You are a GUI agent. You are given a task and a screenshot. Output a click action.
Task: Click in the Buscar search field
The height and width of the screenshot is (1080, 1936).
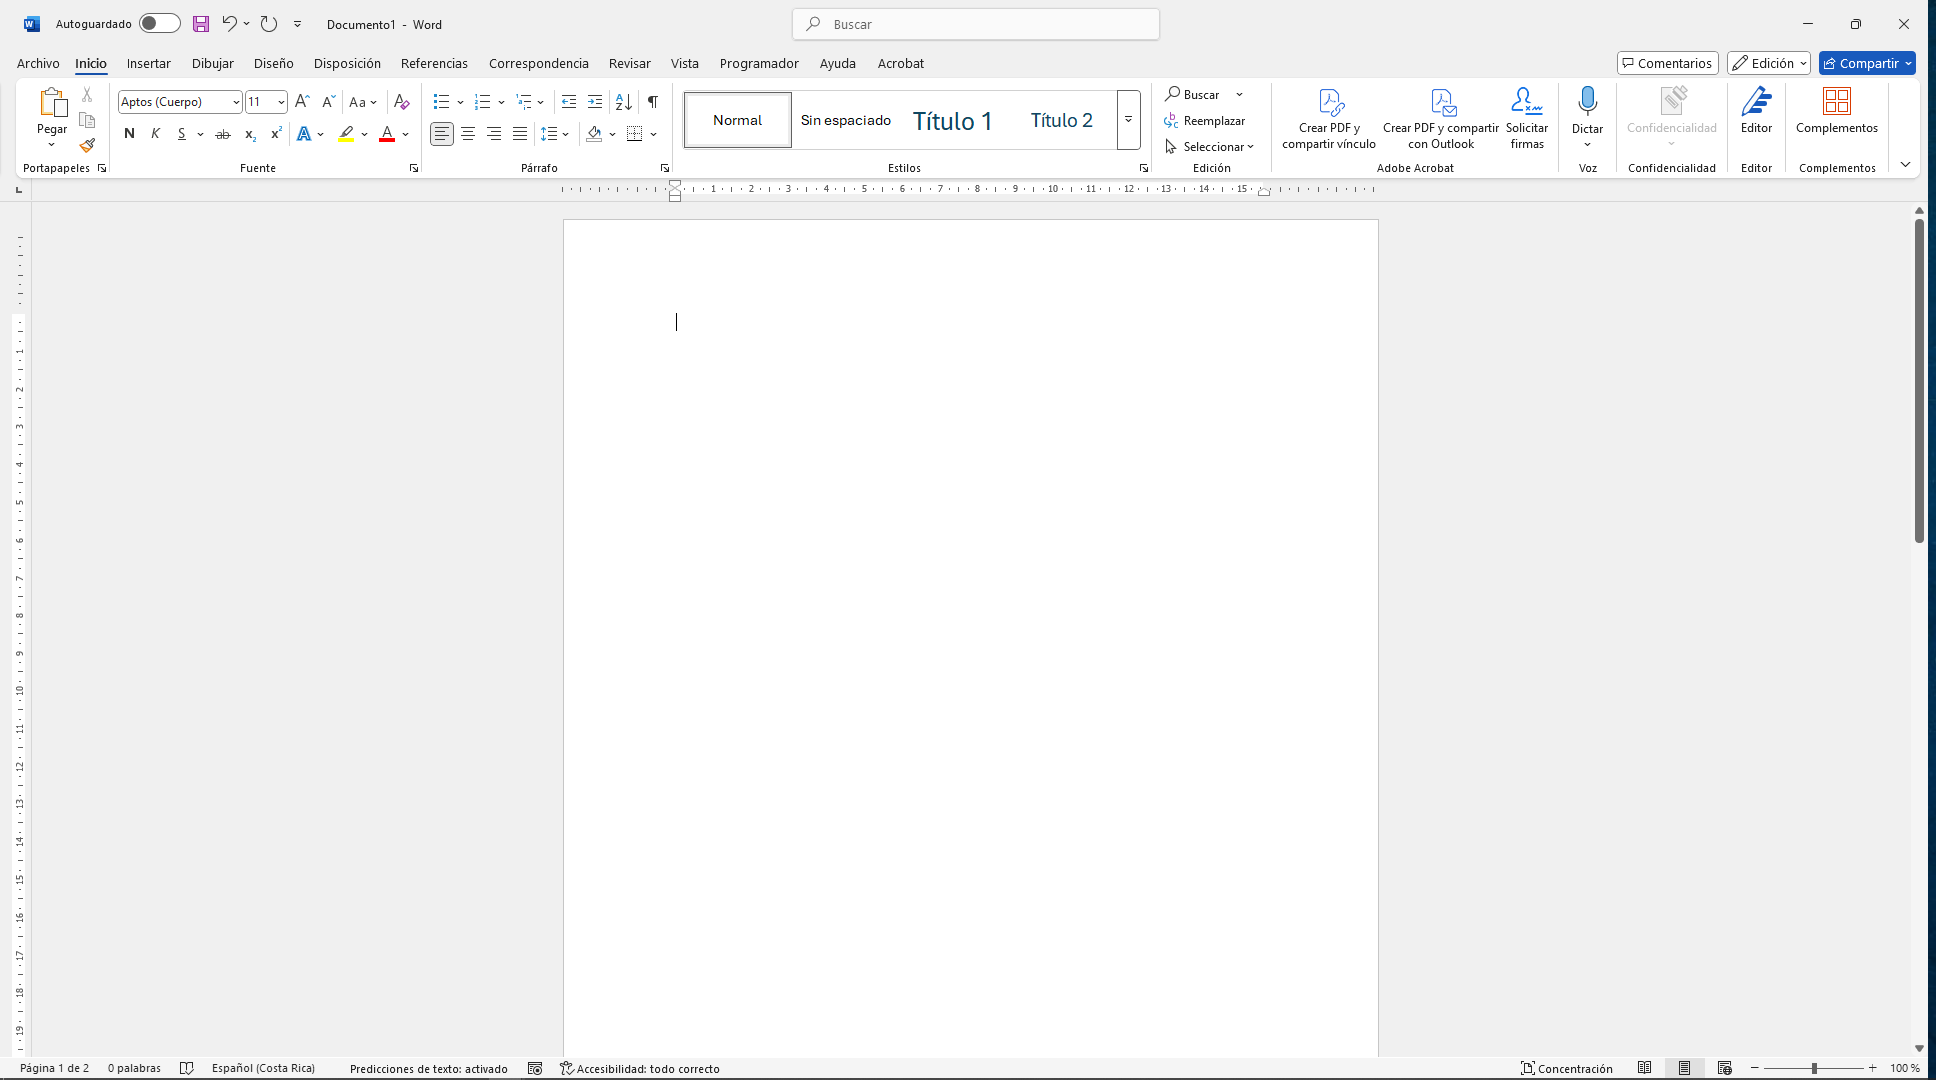tap(976, 24)
